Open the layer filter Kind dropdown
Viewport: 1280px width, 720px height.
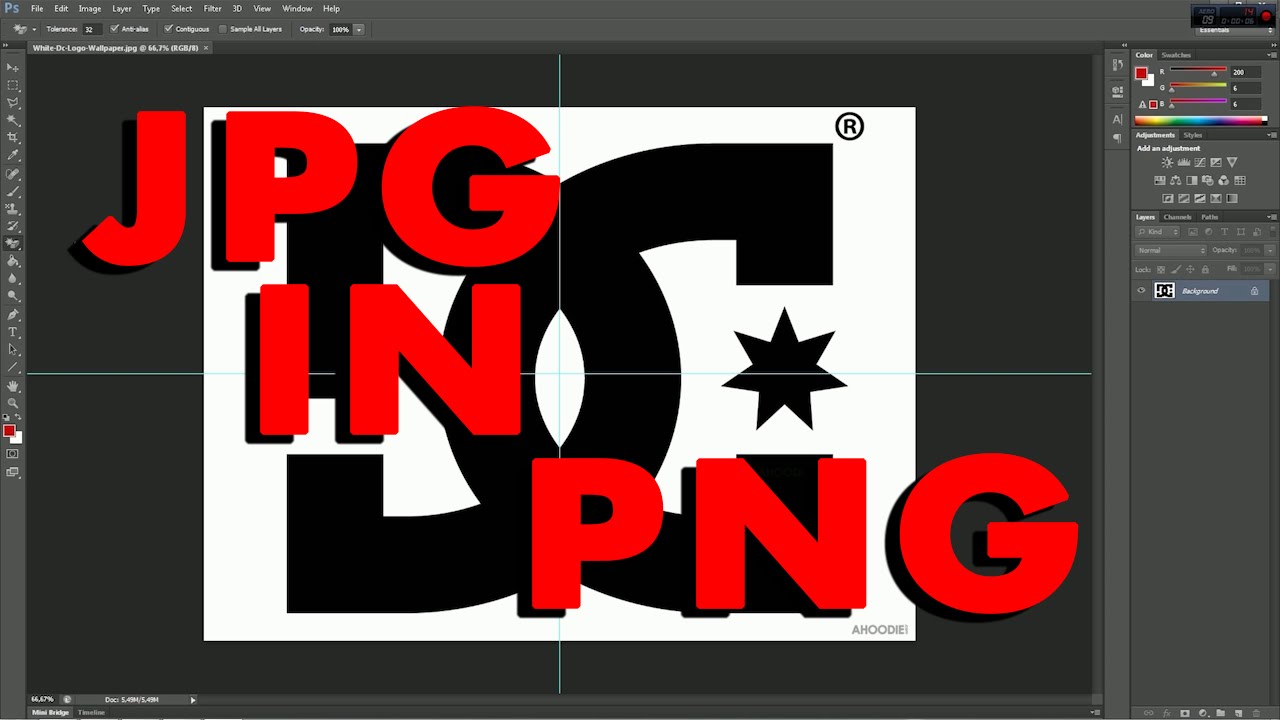coord(1158,232)
